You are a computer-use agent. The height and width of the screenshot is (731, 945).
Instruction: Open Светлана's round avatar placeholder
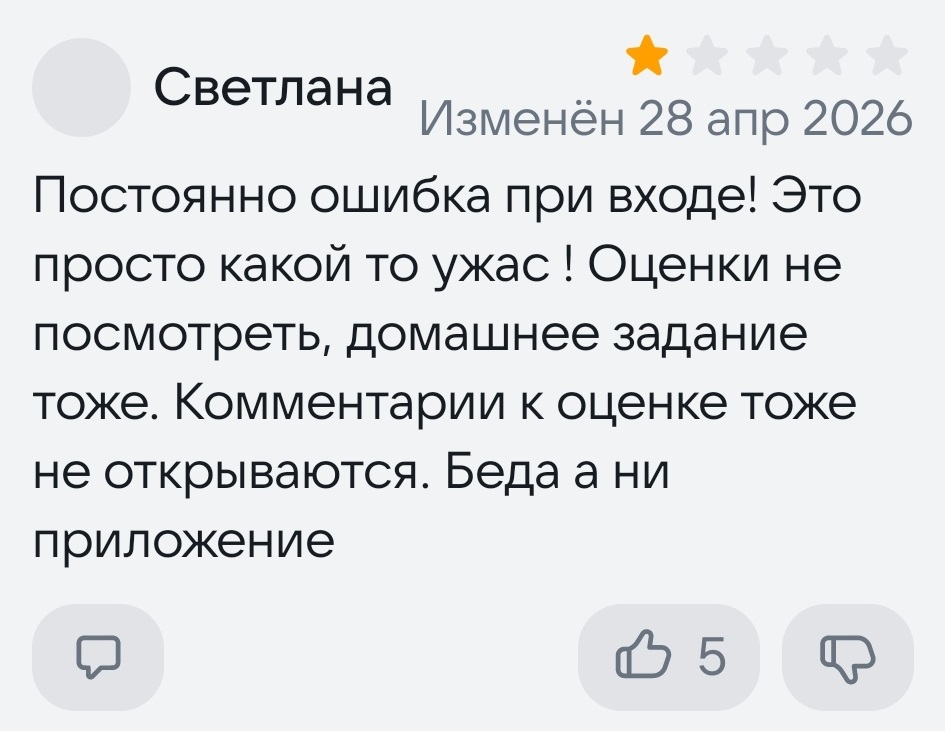[x=81, y=87]
